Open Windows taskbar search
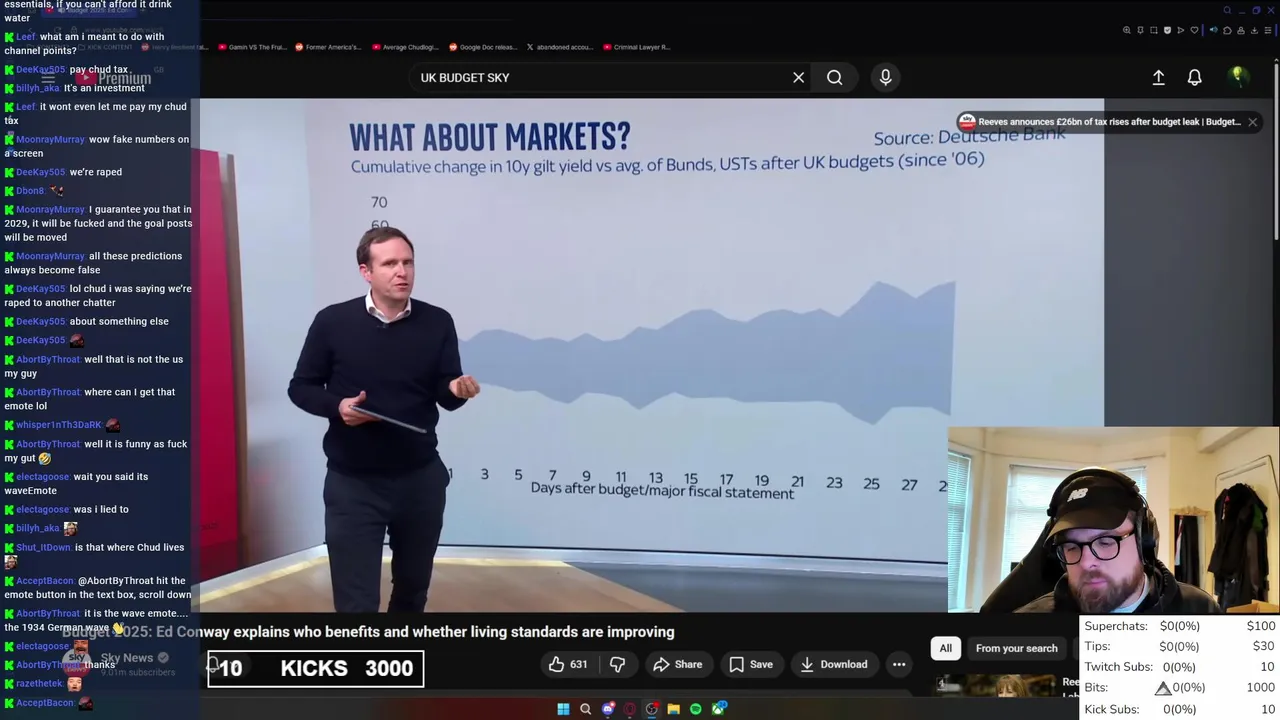 click(x=585, y=709)
